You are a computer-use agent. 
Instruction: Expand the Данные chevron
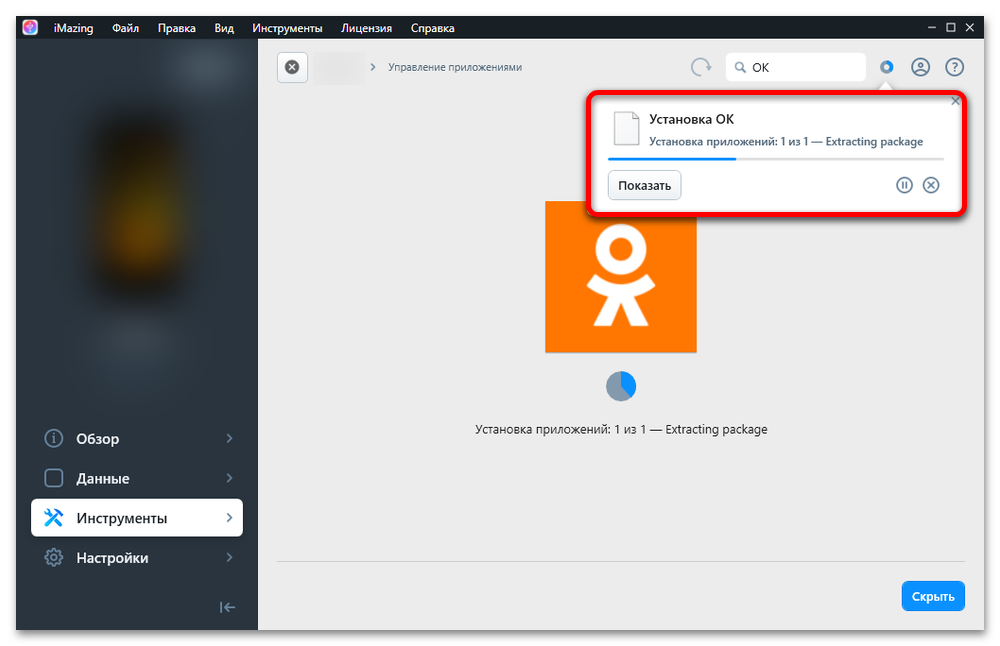(229, 478)
